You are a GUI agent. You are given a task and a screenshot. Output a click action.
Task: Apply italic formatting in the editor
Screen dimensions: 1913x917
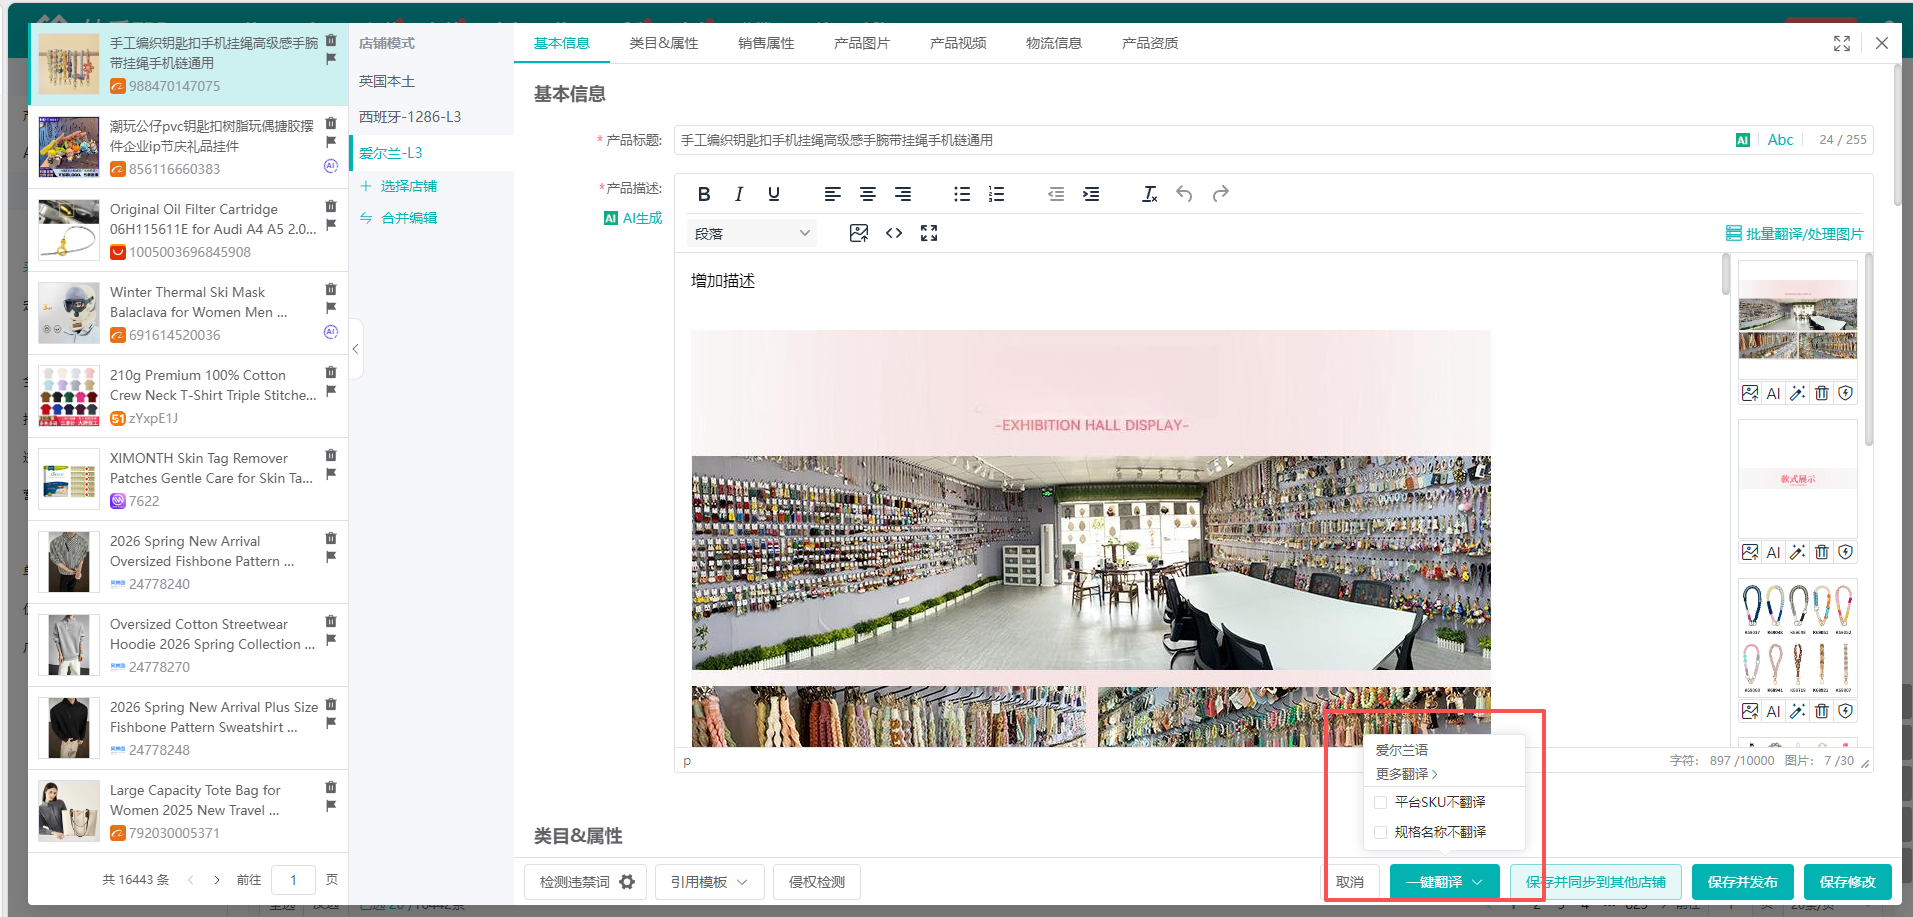point(739,194)
